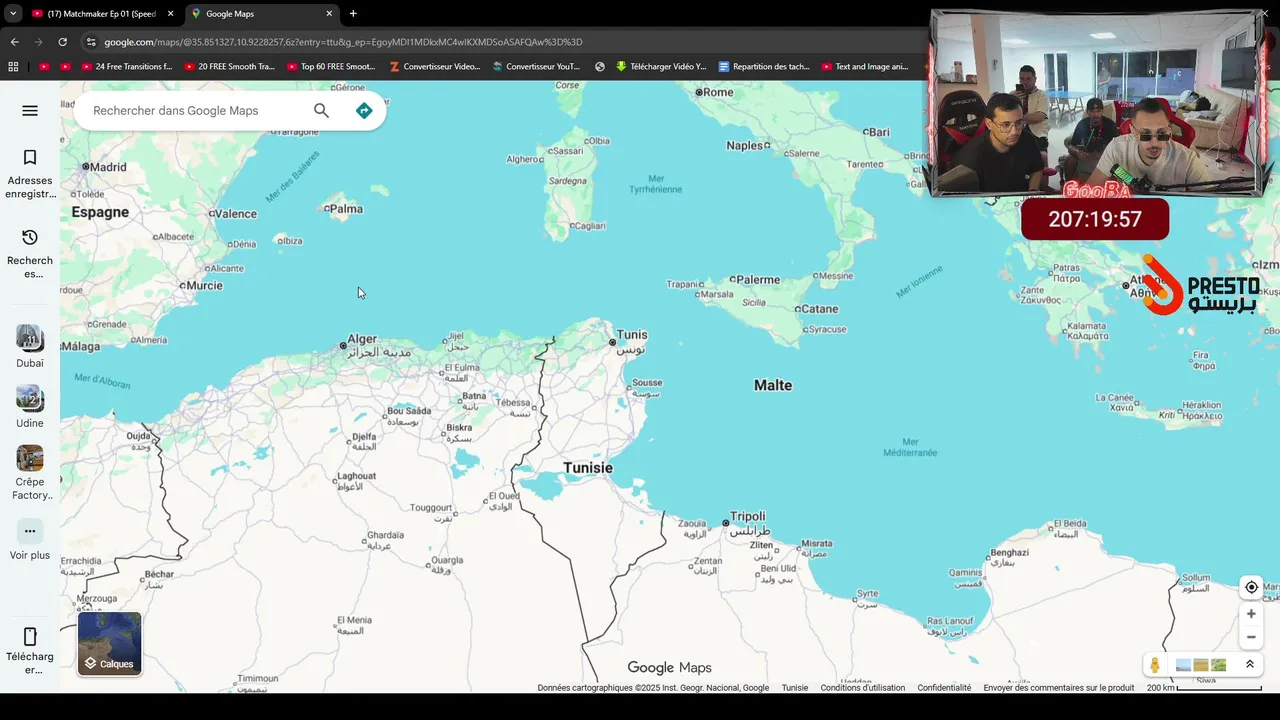Open Confidentialité footer link
The image size is (1280, 720).
944,688
